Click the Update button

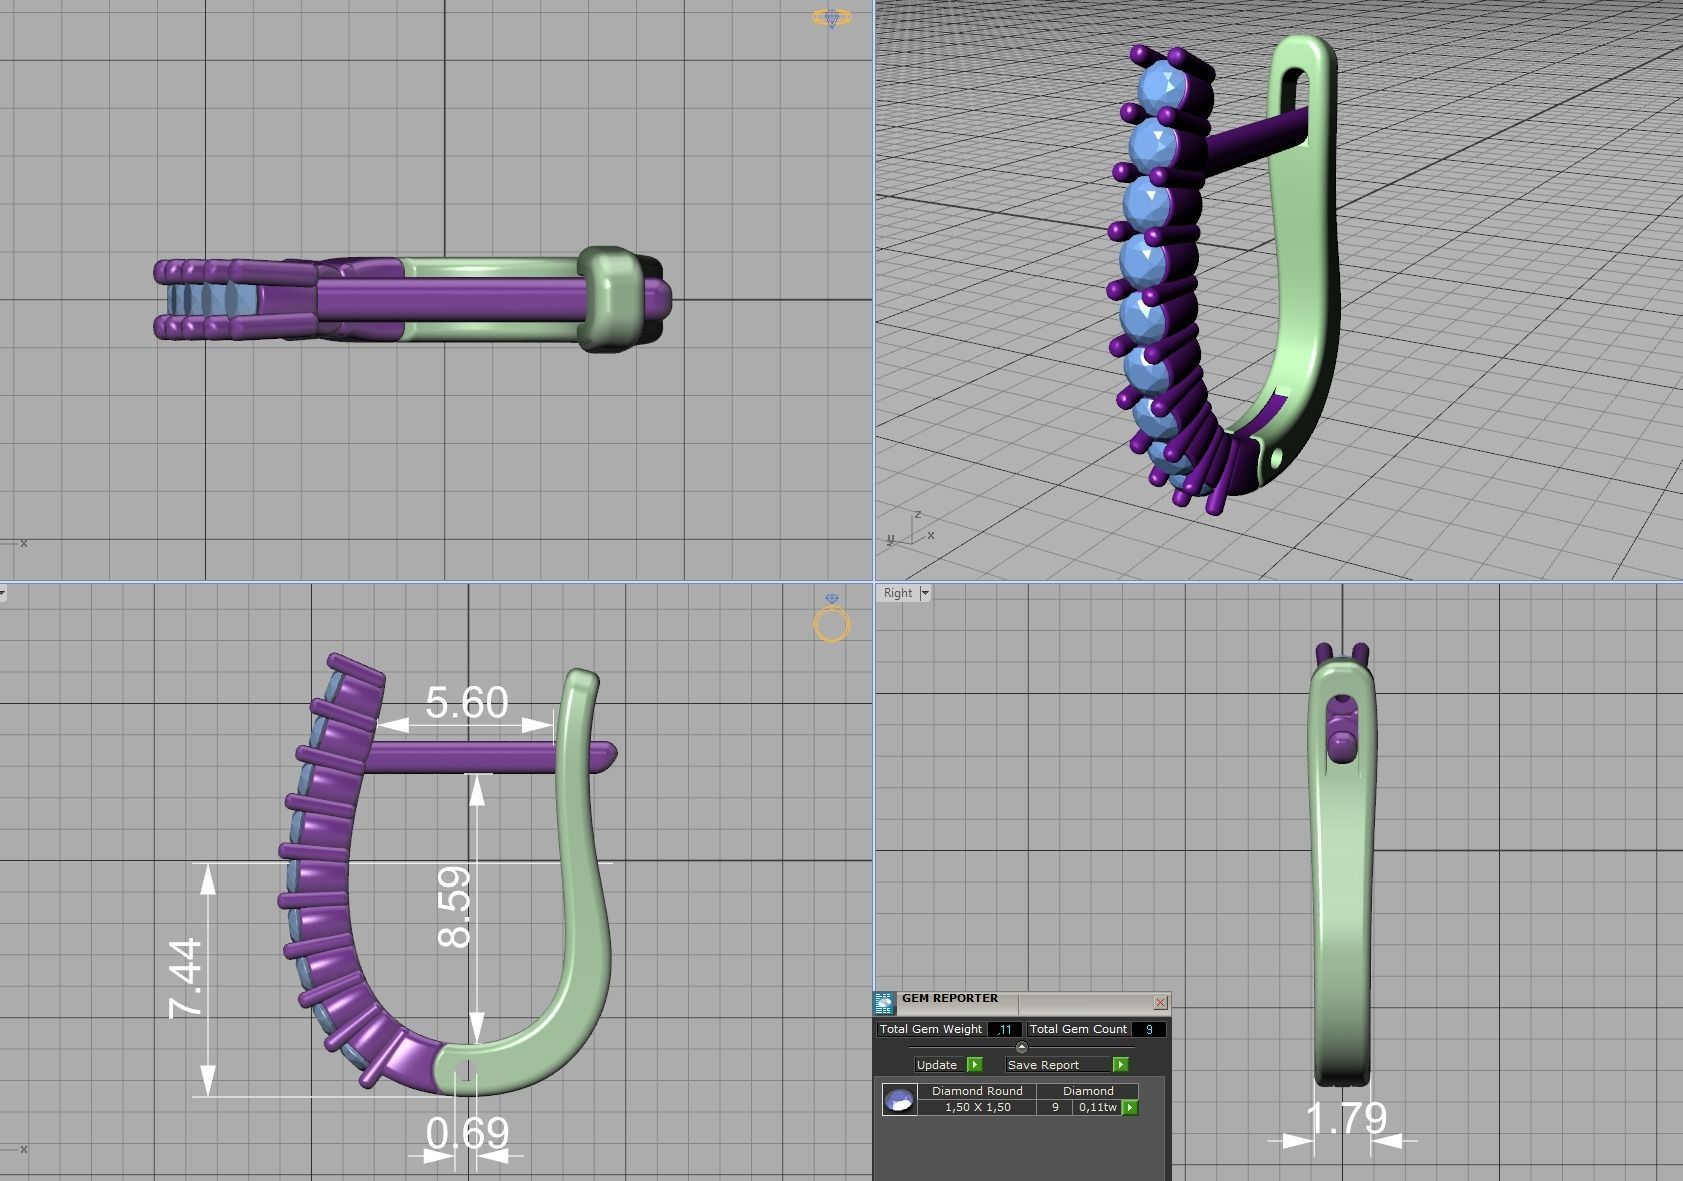click(938, 1065)
